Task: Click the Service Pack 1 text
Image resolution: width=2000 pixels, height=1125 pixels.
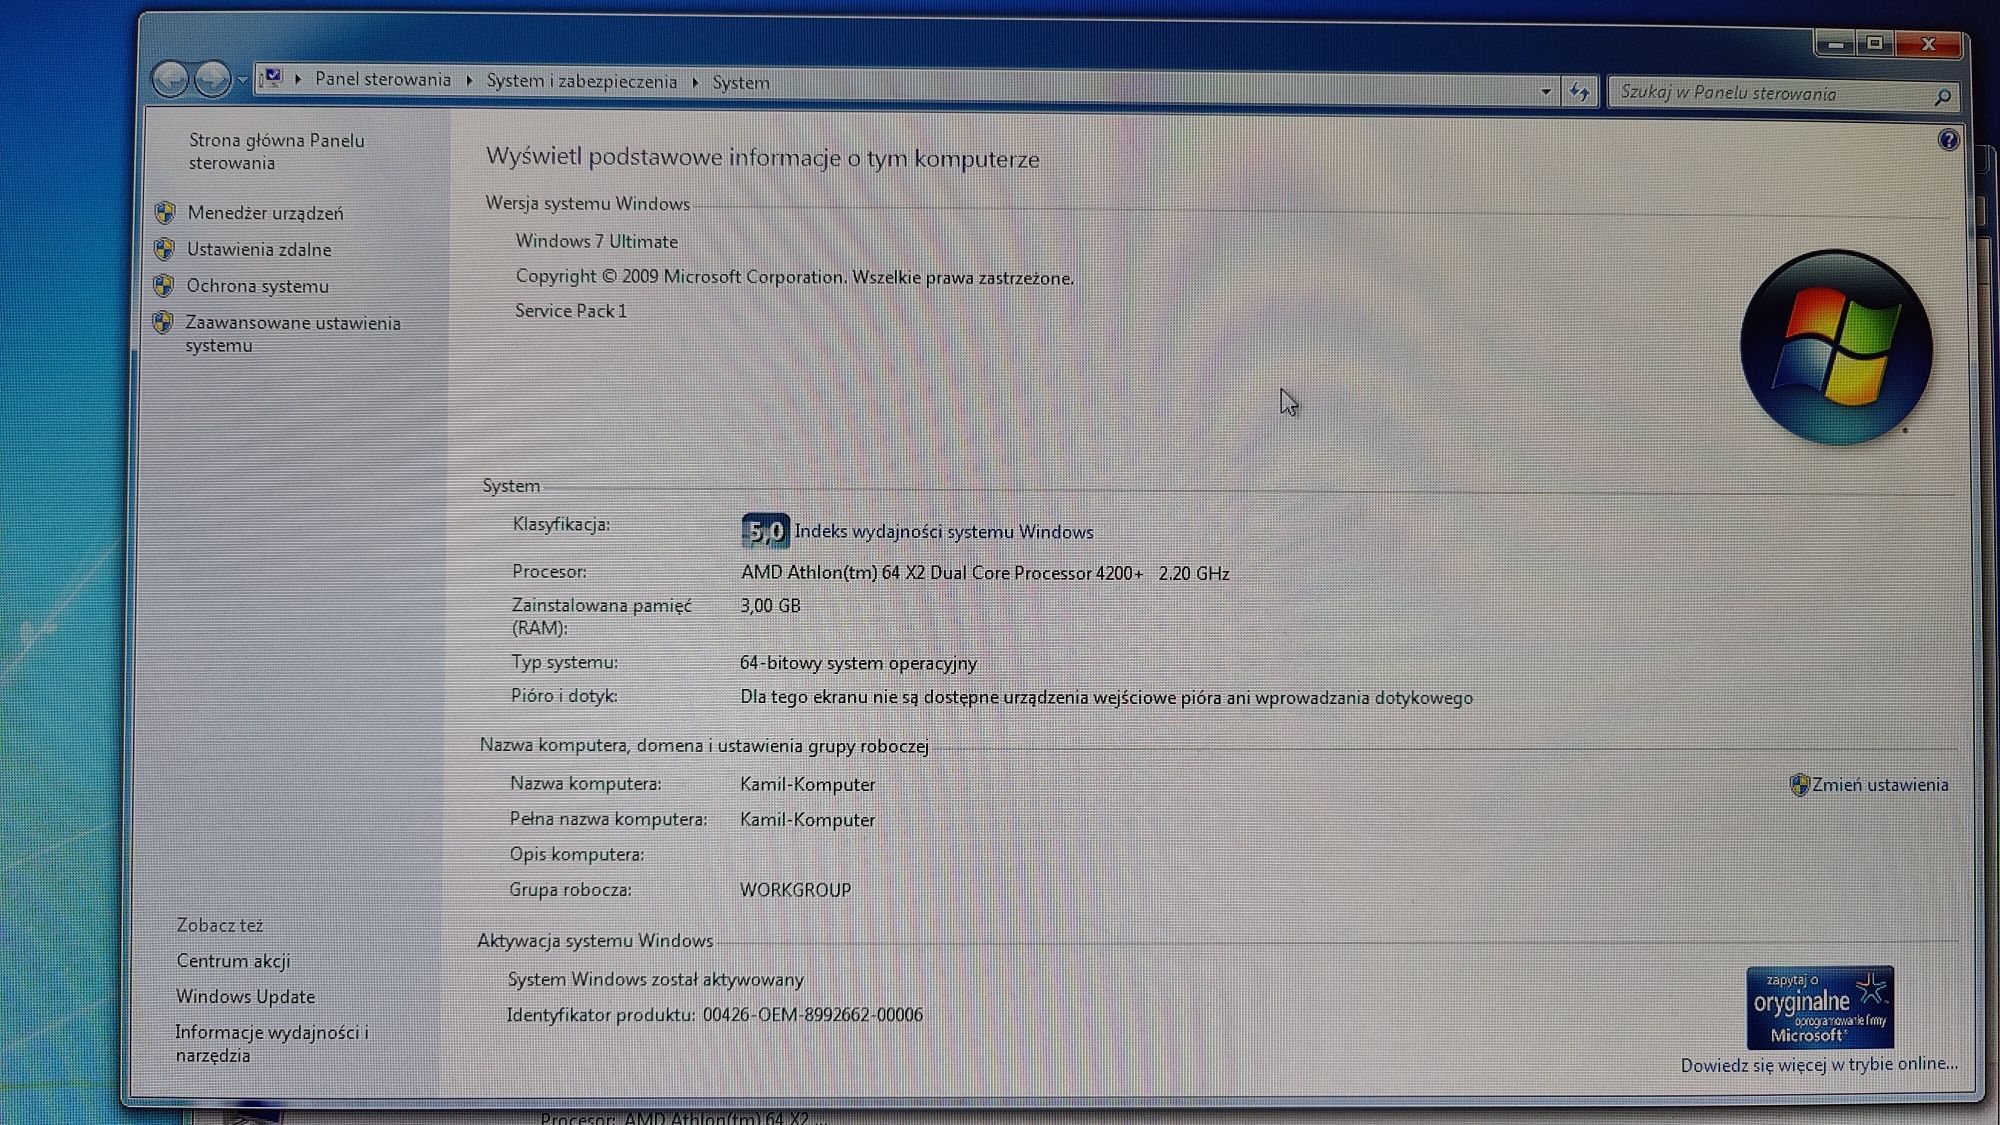Action: click(571, 311)
